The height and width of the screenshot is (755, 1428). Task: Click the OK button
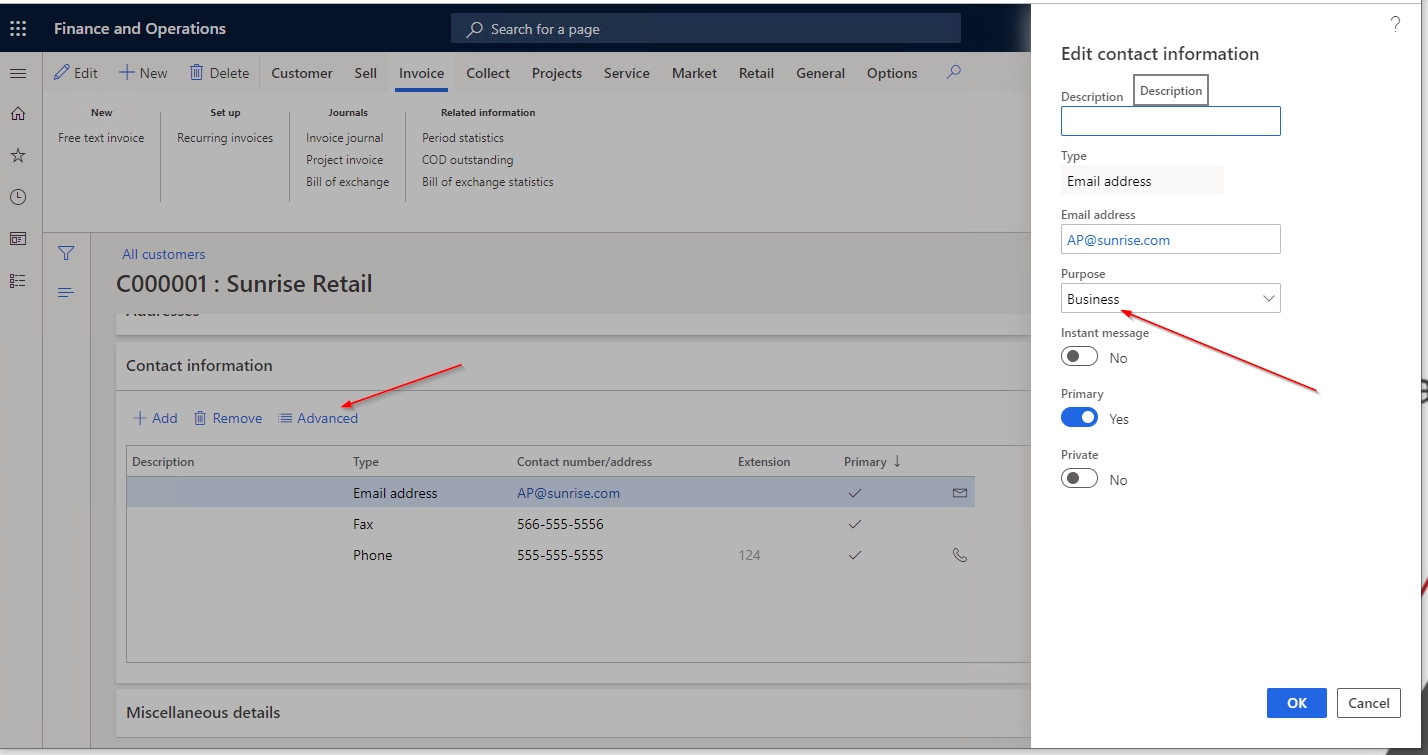pos(1296,703)
